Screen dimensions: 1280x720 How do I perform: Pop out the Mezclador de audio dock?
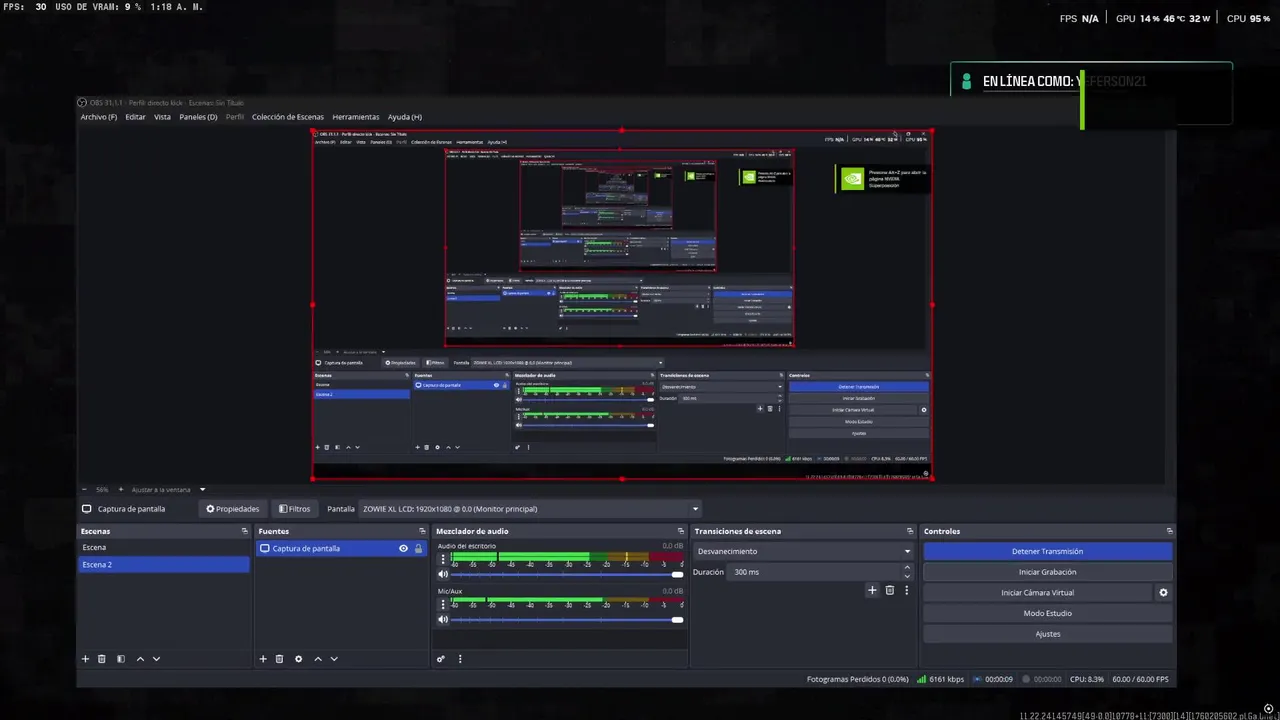681,531
